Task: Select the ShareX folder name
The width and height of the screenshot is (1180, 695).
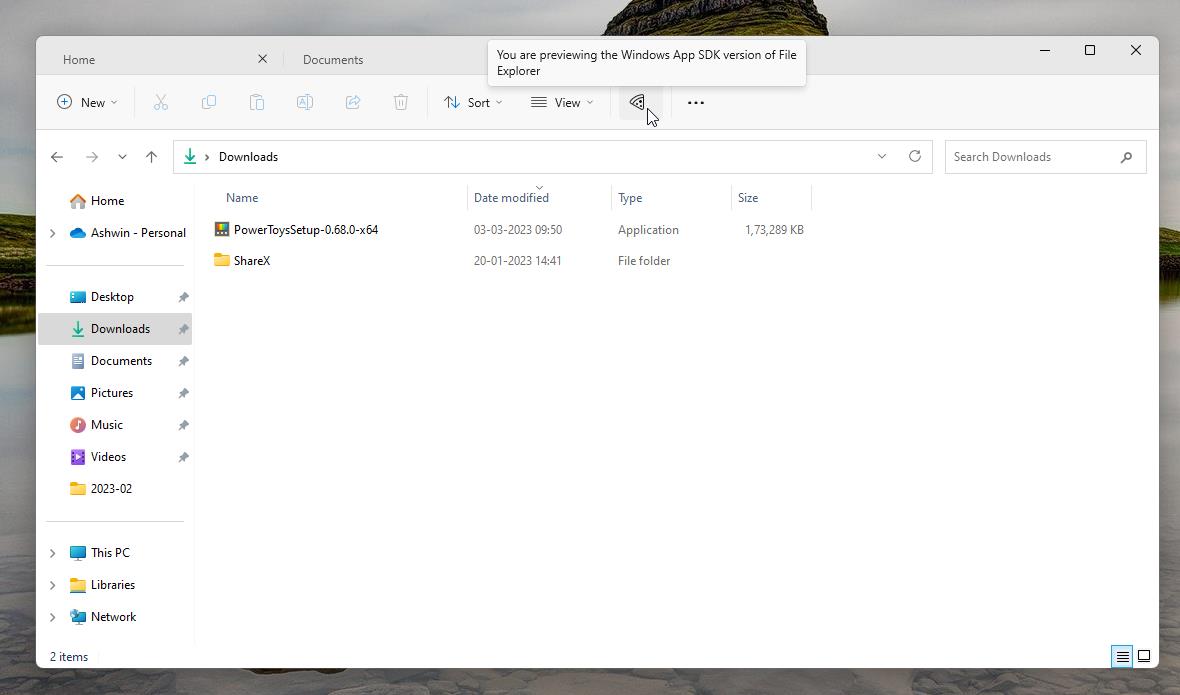Action: point(251,260)
